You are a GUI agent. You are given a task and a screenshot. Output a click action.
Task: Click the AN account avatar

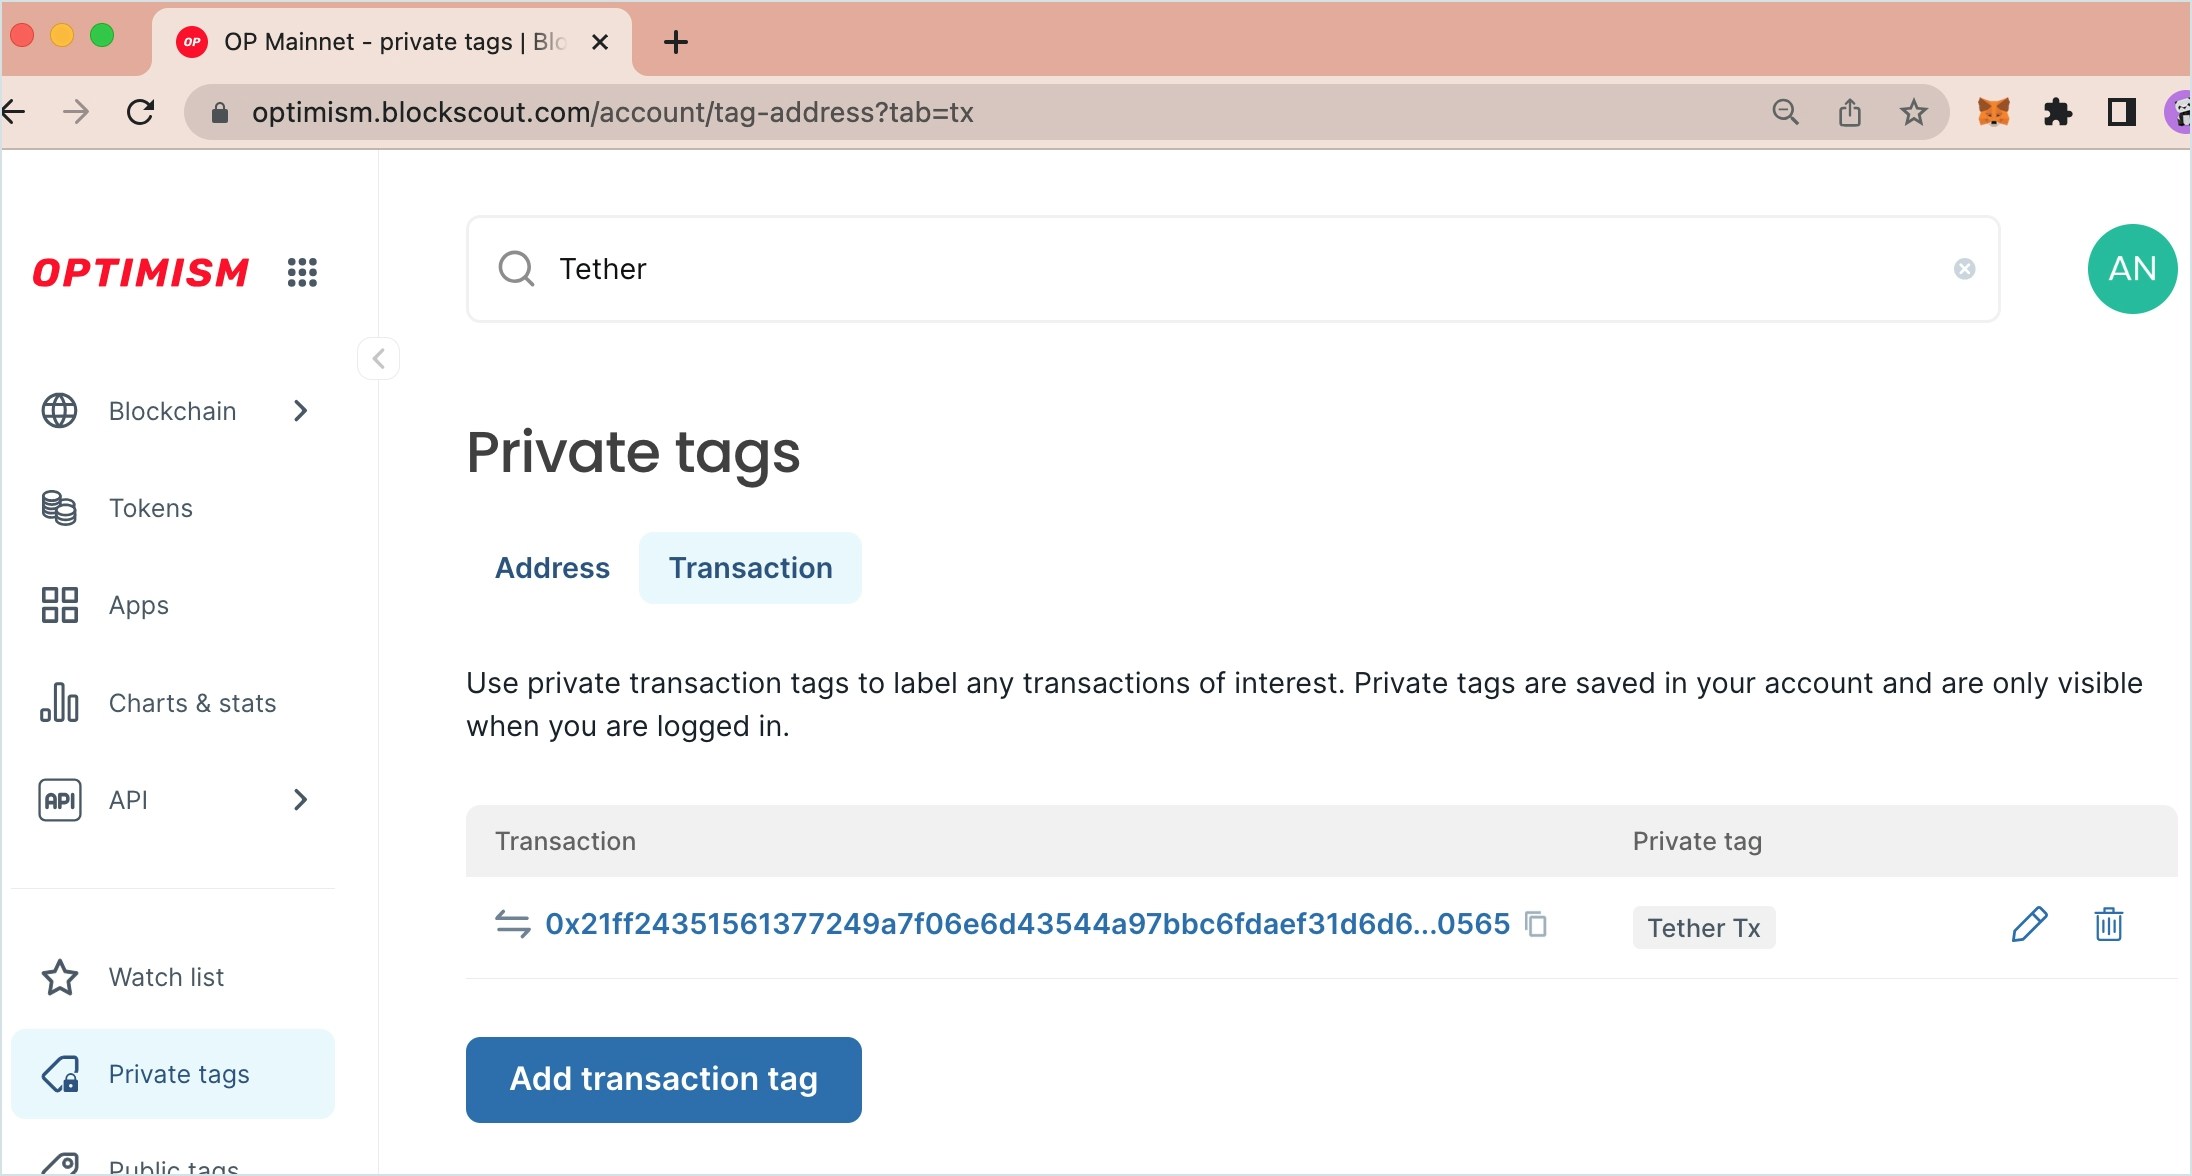pos(2132,269)
